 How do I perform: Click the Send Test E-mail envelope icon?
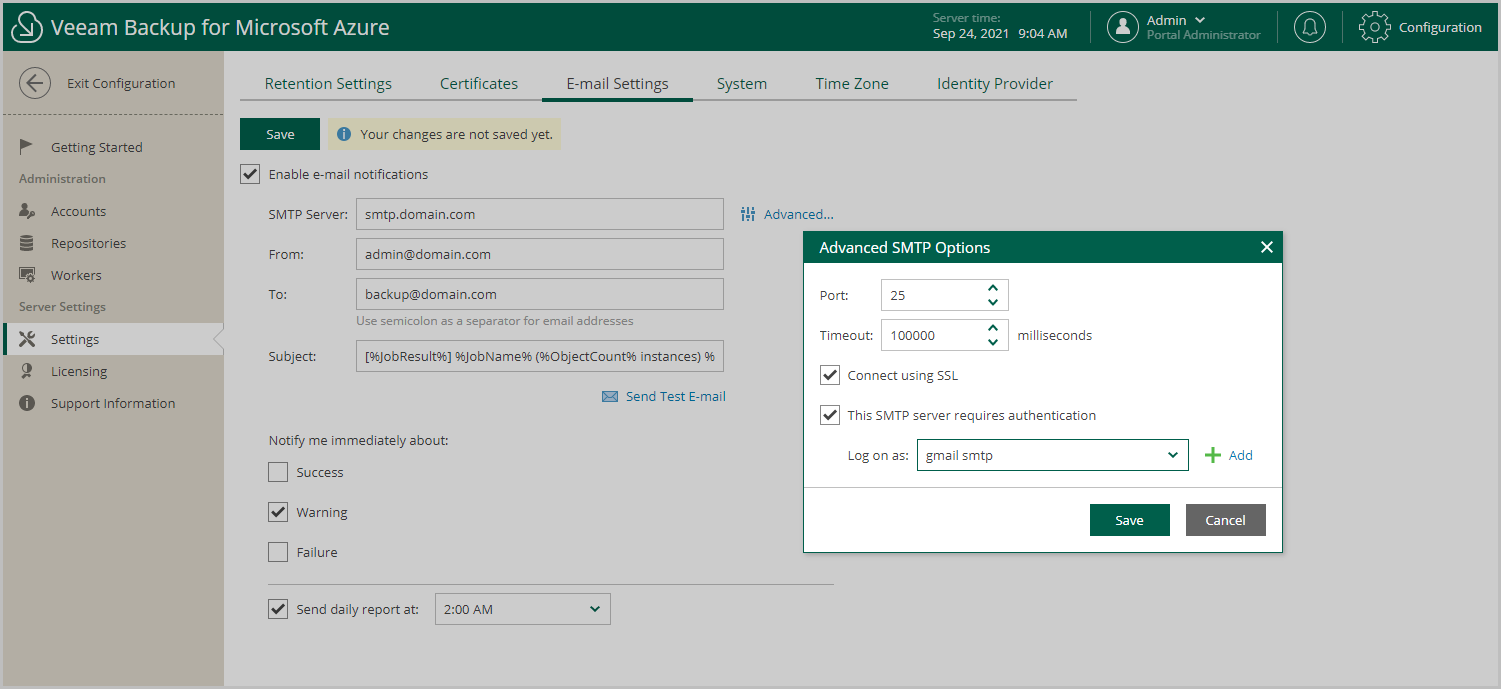[610, 397]
